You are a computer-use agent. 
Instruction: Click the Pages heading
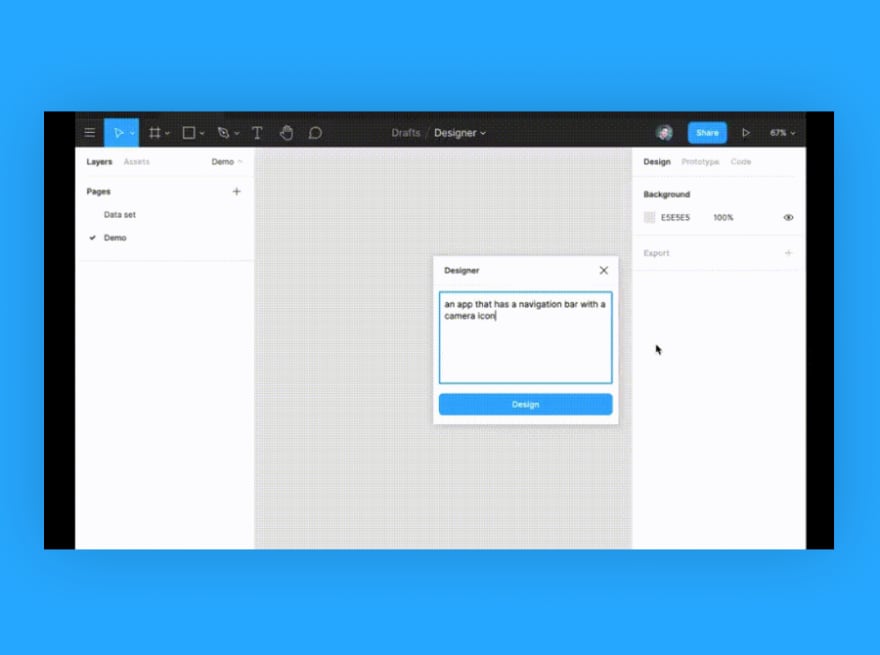(x=98, y=191)
